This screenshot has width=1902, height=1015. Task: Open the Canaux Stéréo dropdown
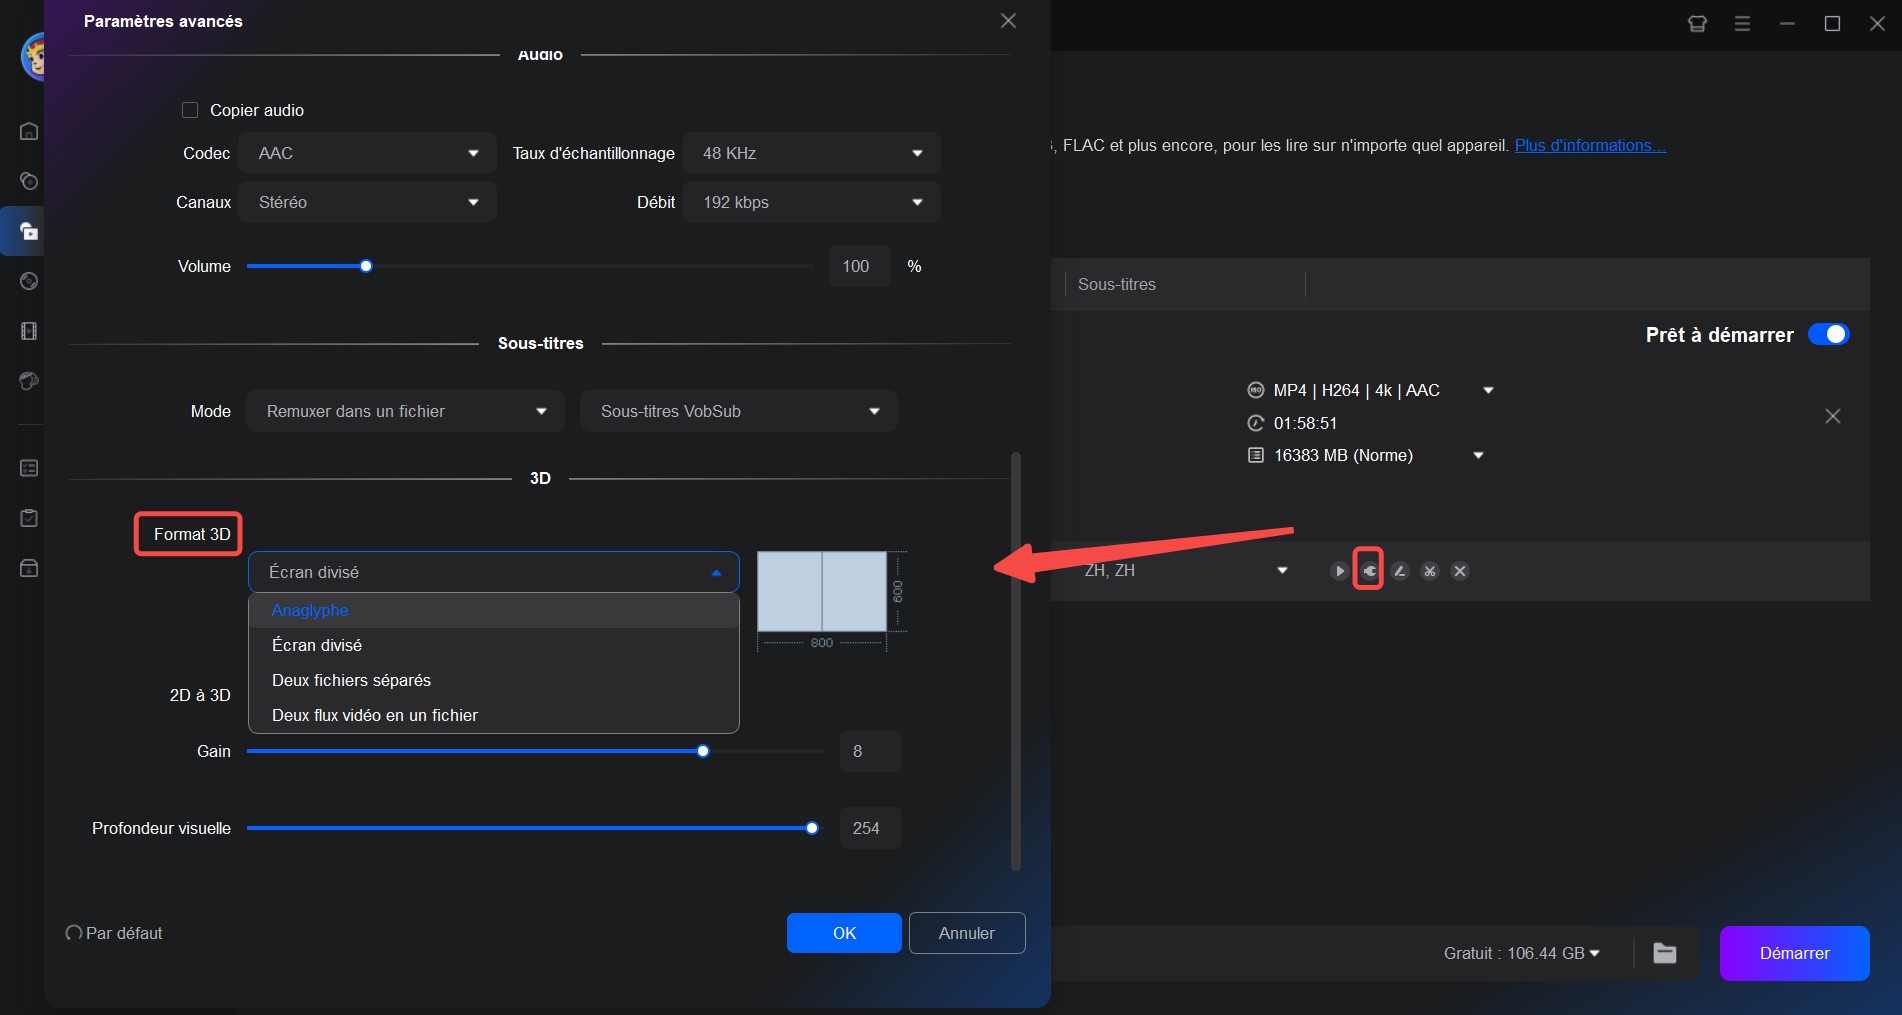(x=368, y=202)
